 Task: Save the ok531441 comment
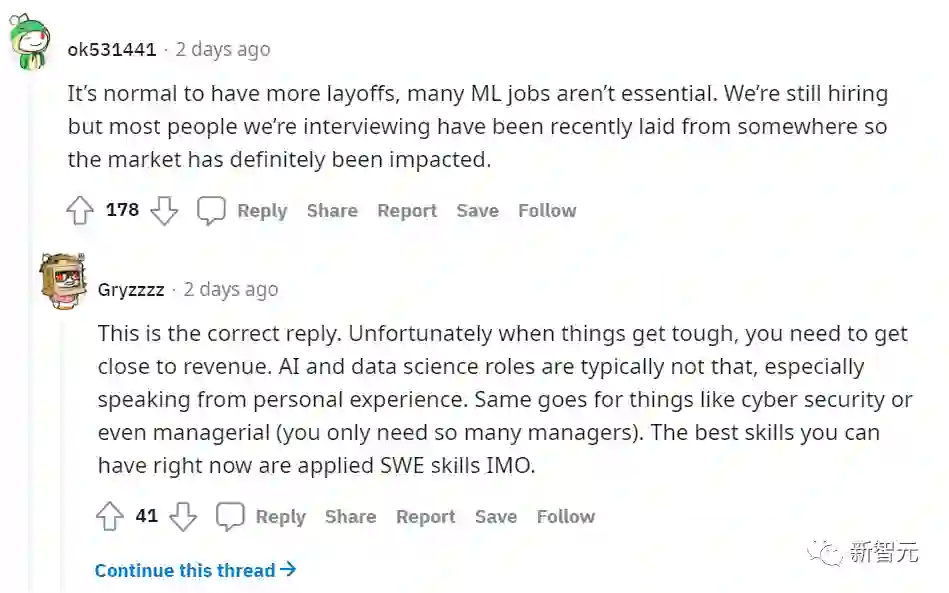click(x=477, y=211)
